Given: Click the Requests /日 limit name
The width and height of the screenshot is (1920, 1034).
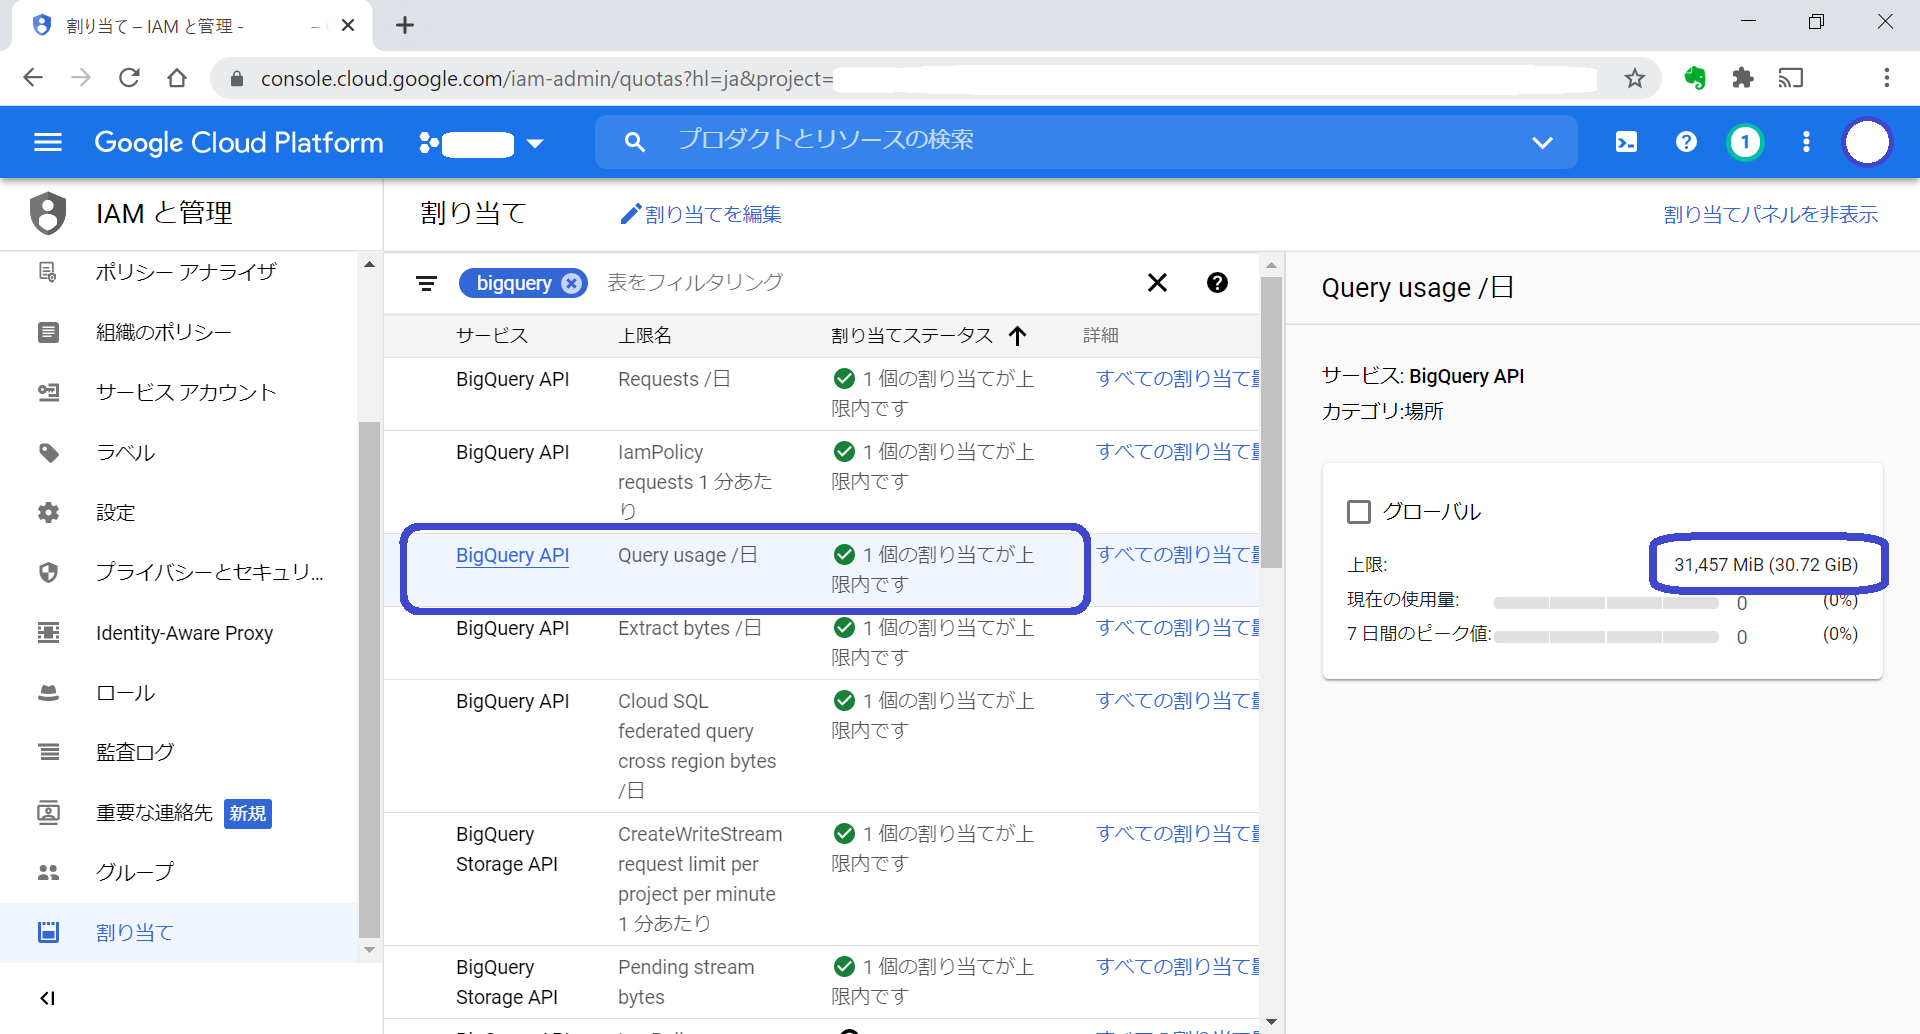Looking at the screenshot, I should point(674,379).
